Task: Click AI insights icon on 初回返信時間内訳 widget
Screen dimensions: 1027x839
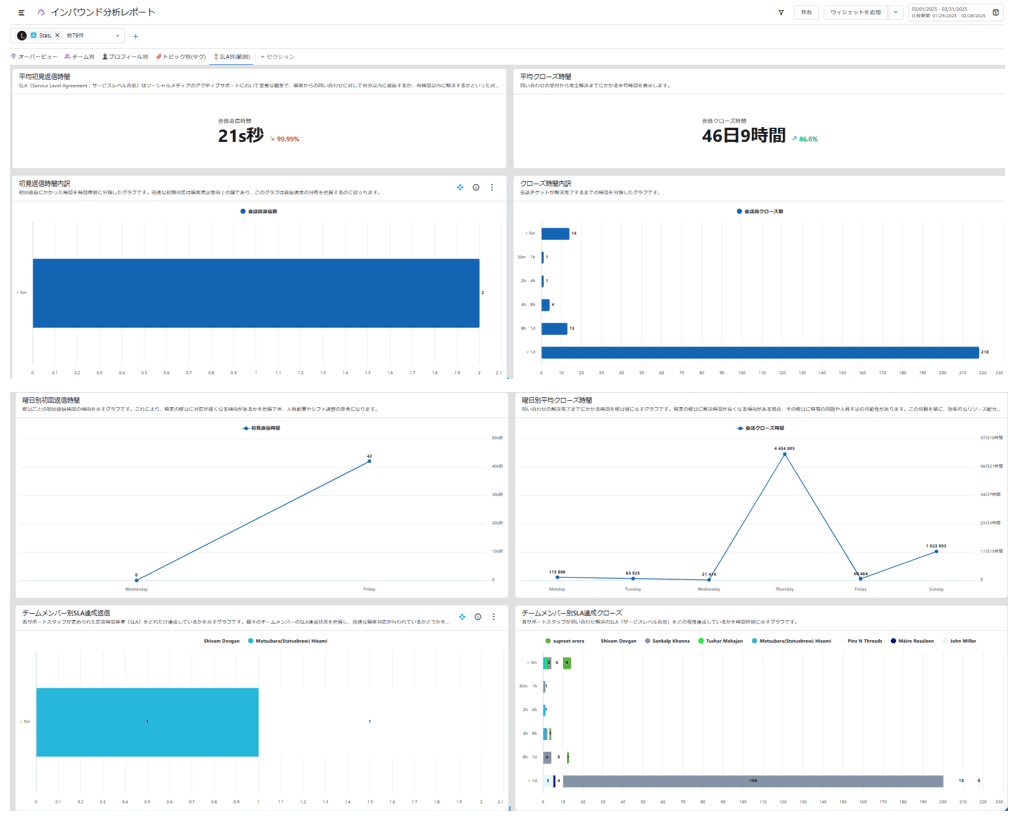Action: [460, 187]
